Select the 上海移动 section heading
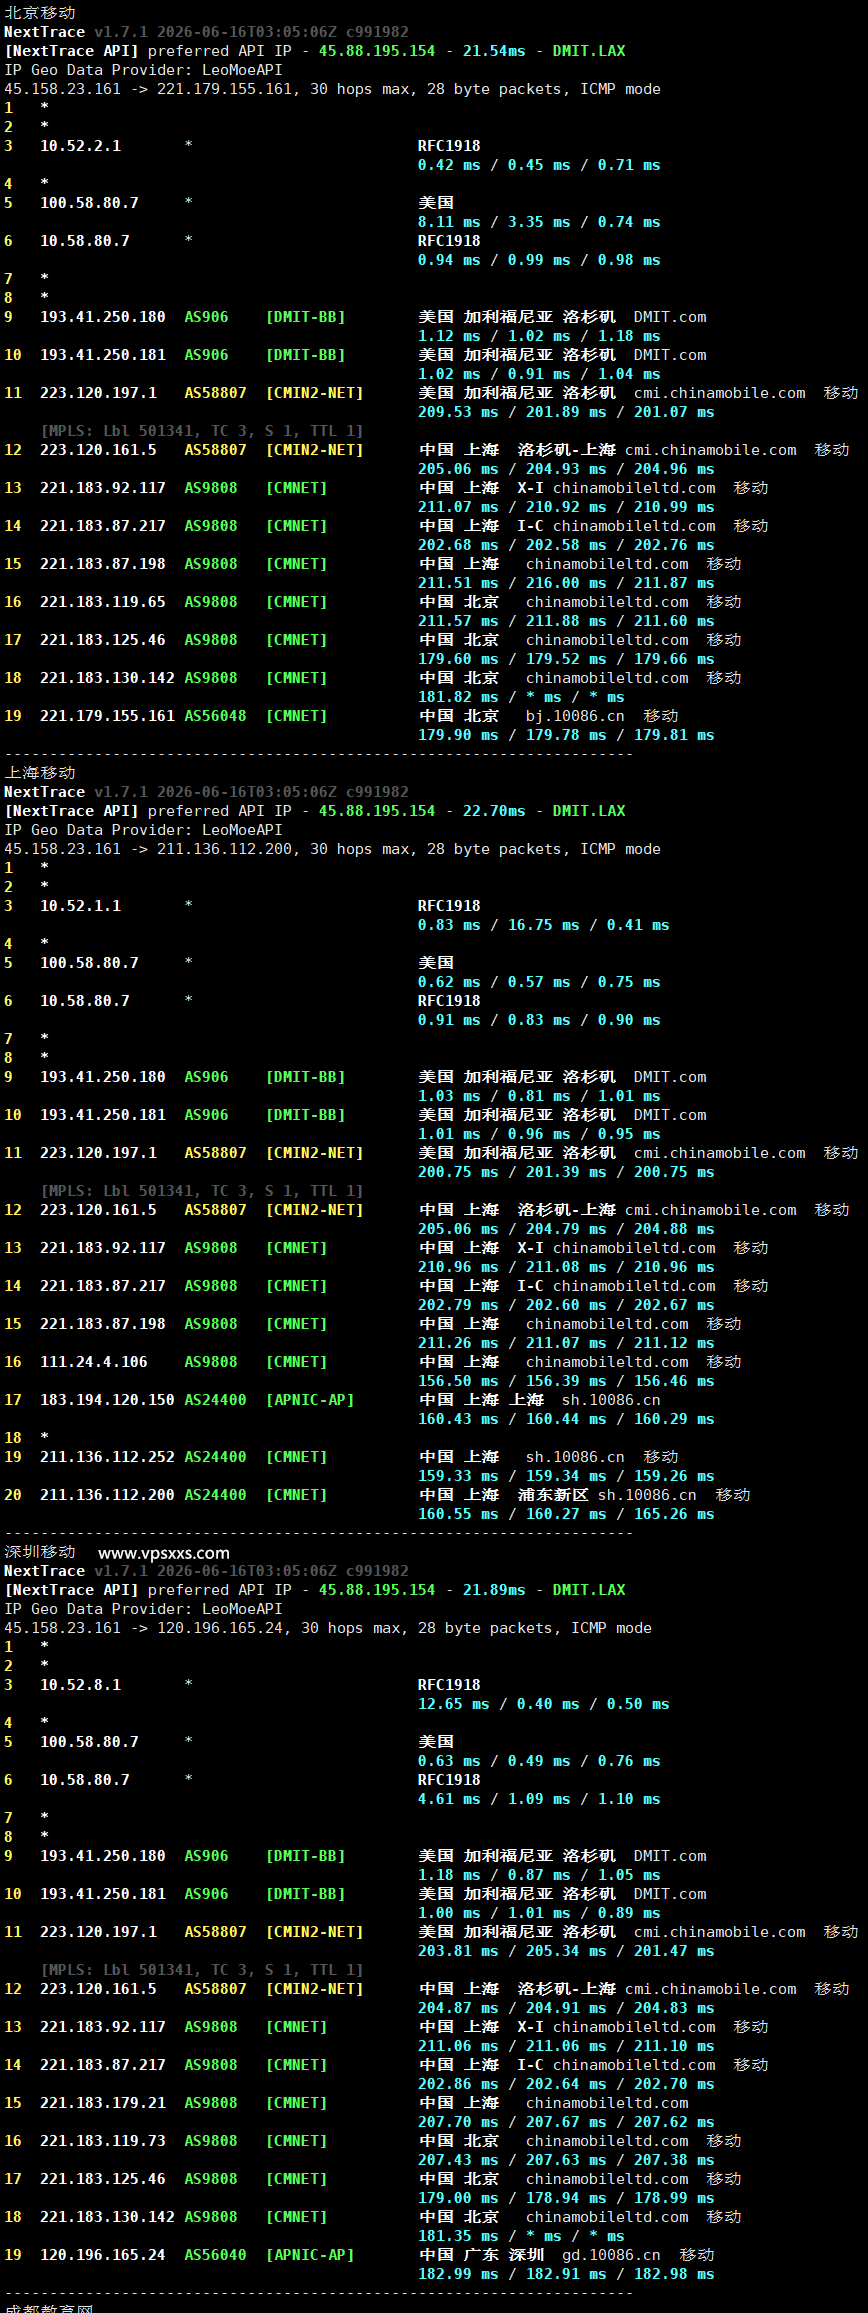This screenshot has width=868, height=2313. [x=40, y=773]
